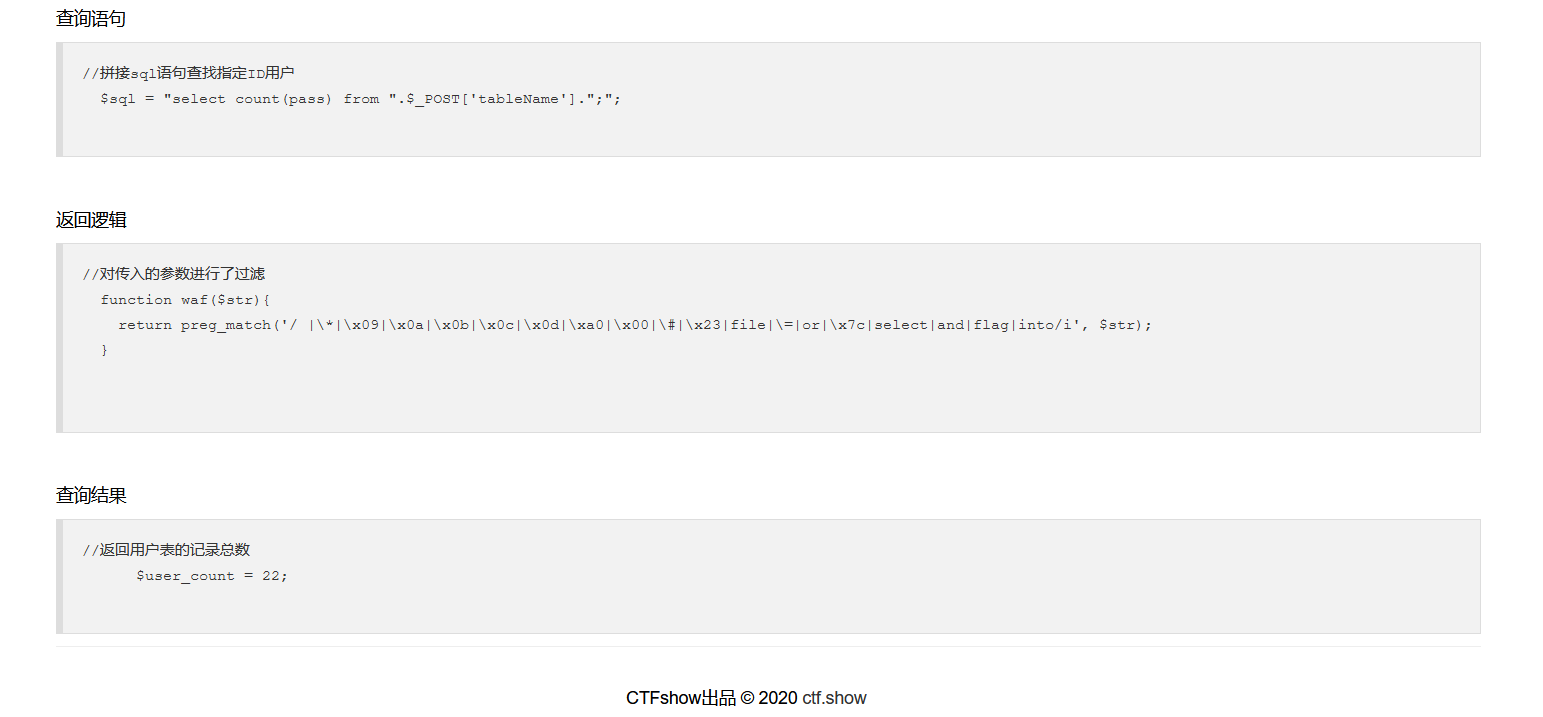This screenshot has width=1543, height=717.
Task: Click the gray bar of query statement block
Action: [59, 99]
